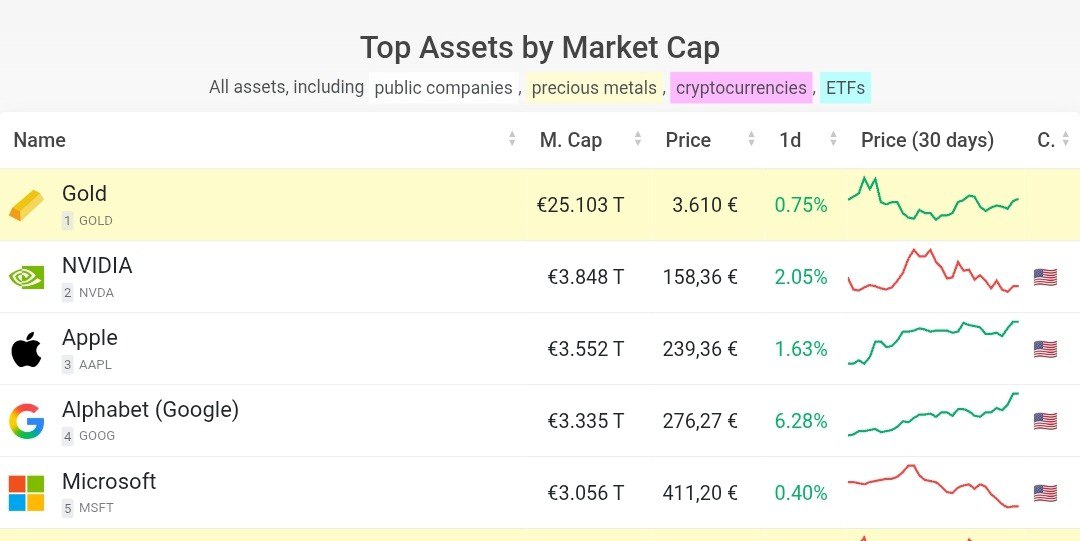Sort by 1d change column arrows
Screen dimensions: 1080x541
pyautogui.click(x=832, y=140)
